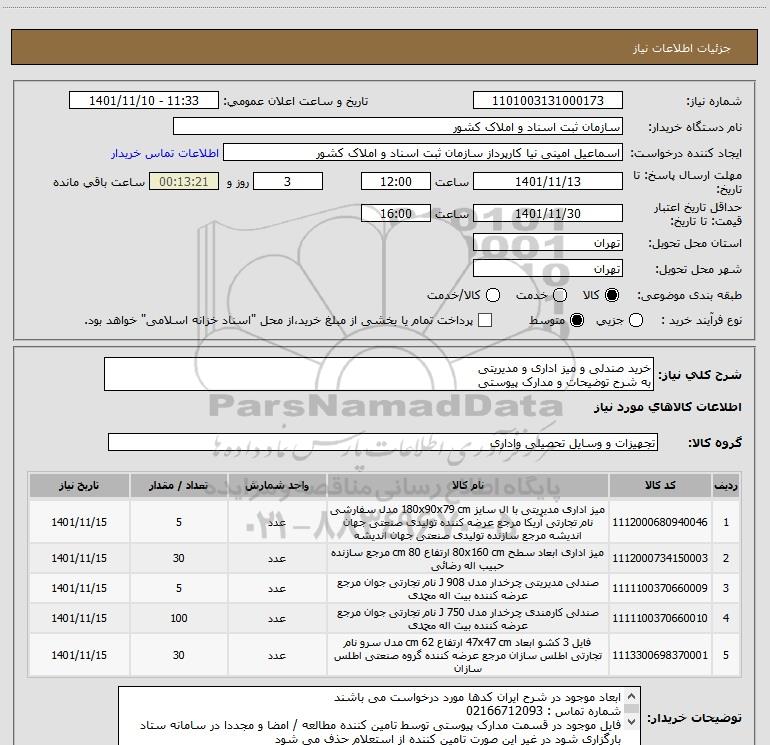Open the اطلاعات تماس خریدار link
Screen dimensions: 770x745
(x=165, y=153)
